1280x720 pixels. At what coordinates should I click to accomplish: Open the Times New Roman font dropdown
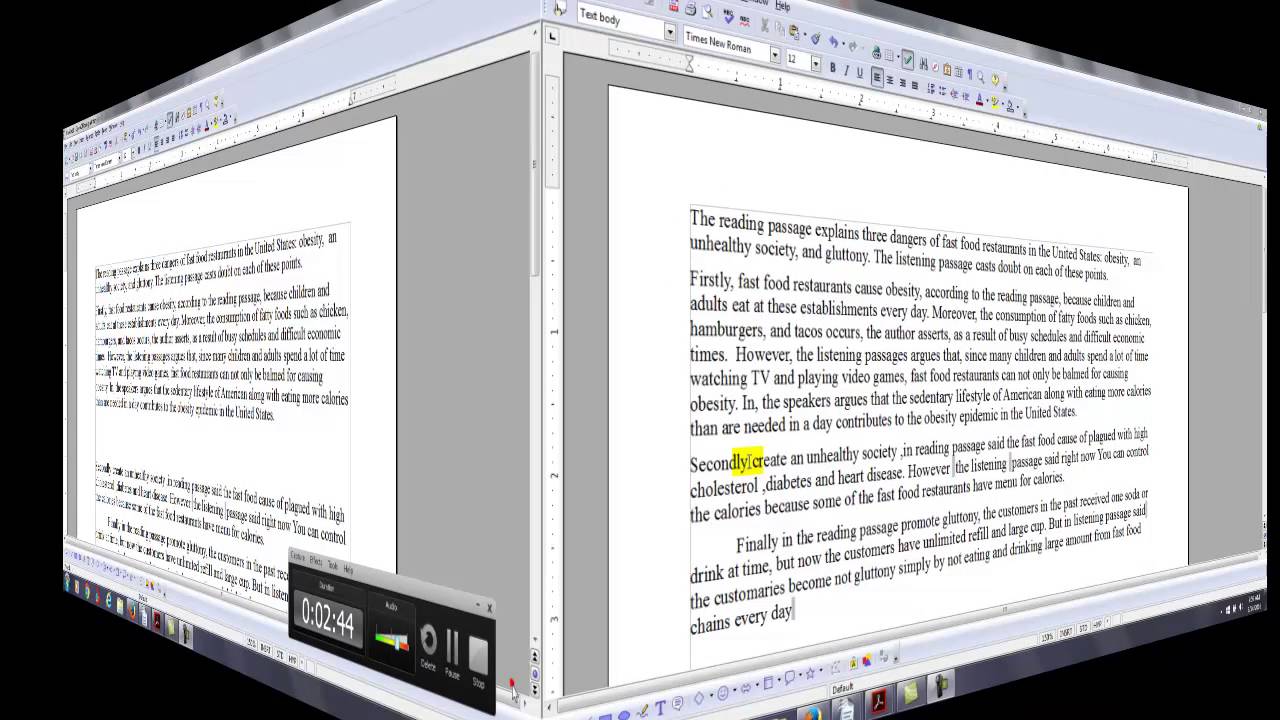pyautogui.click(x=775, y=56)
